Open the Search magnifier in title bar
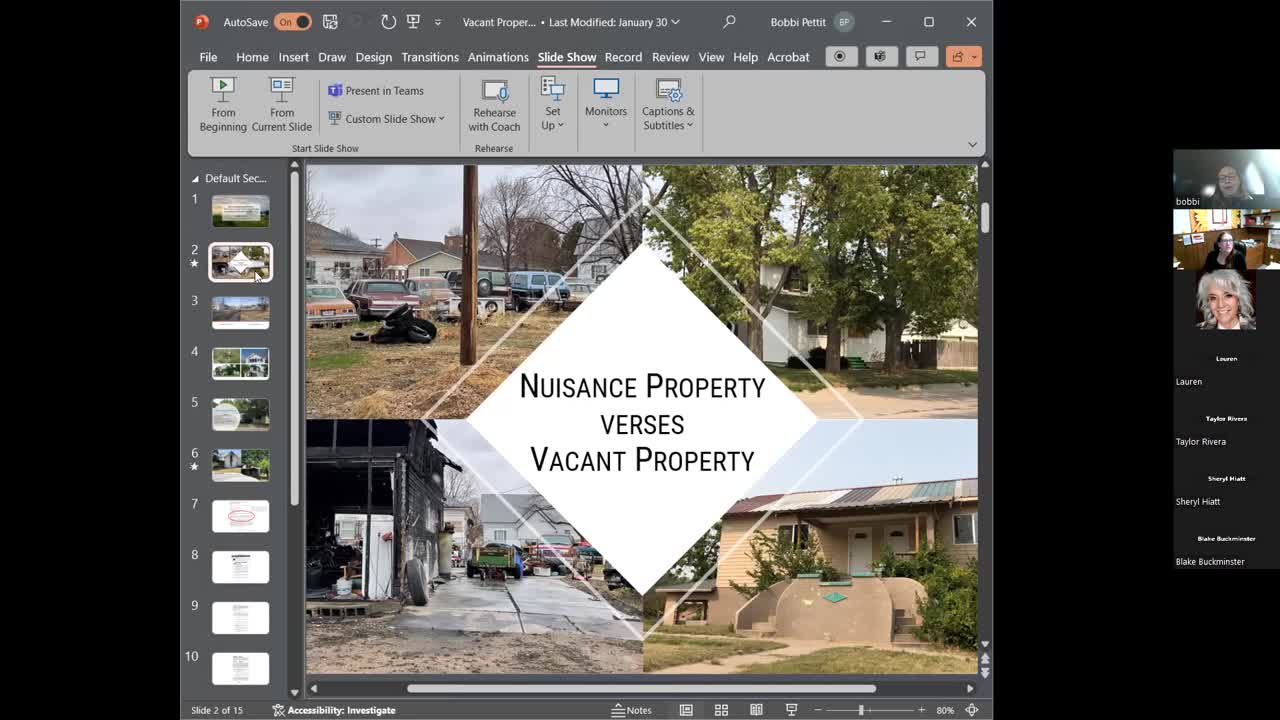1280x720 pixels. (x=729, y=21)
